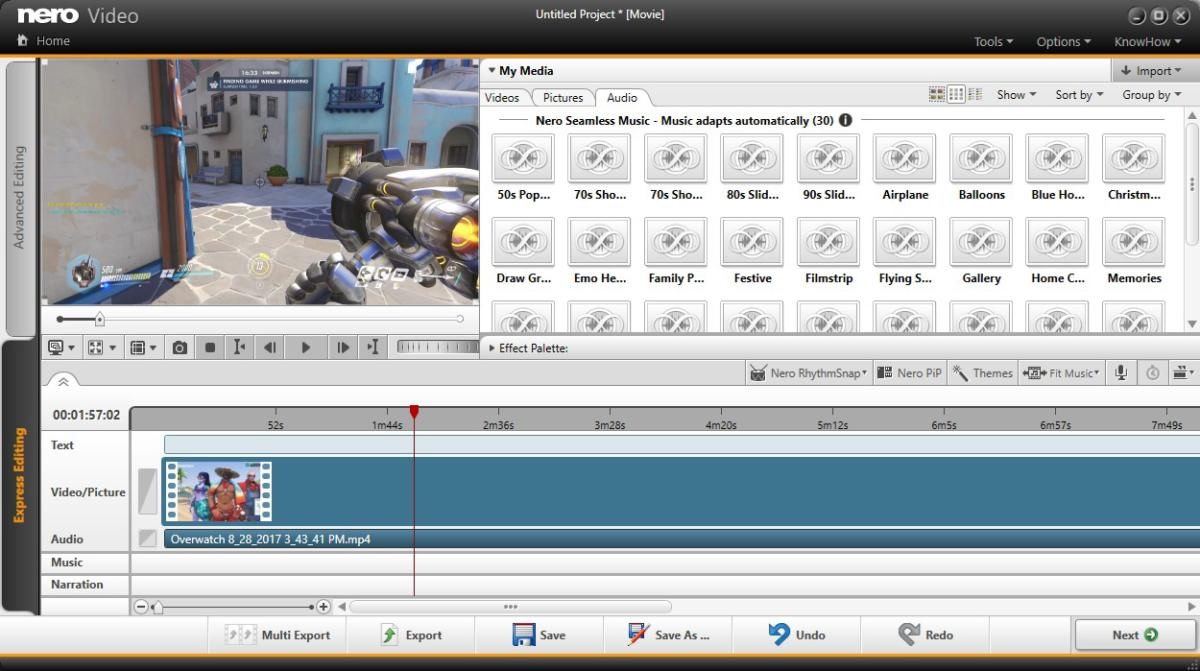Open the Fit Music dropdown
This screenshot has width=1200, height=671.
pyautogui.click(x=1062, y=373)
